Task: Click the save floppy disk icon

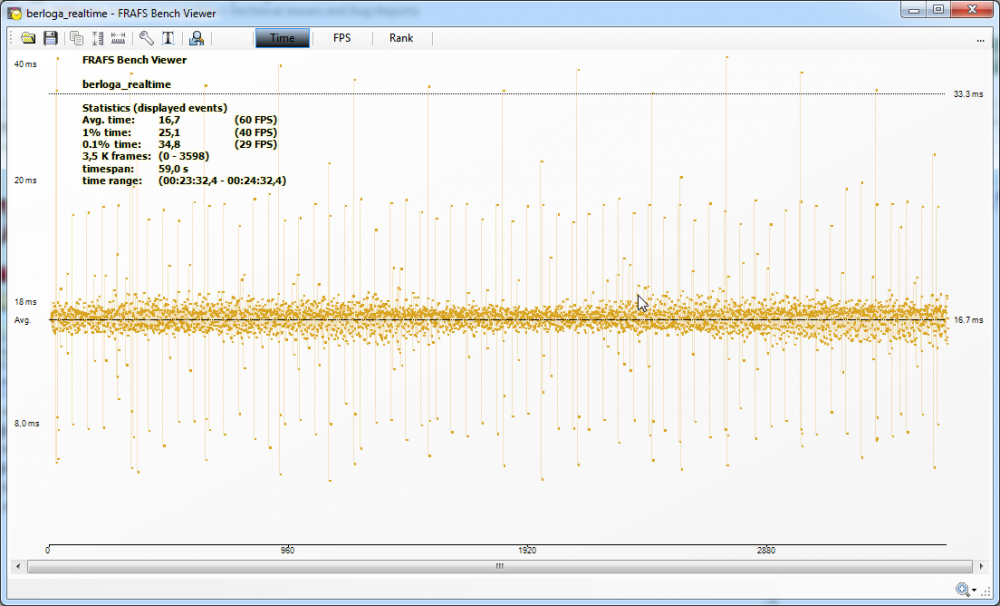Action: point(50,38)
